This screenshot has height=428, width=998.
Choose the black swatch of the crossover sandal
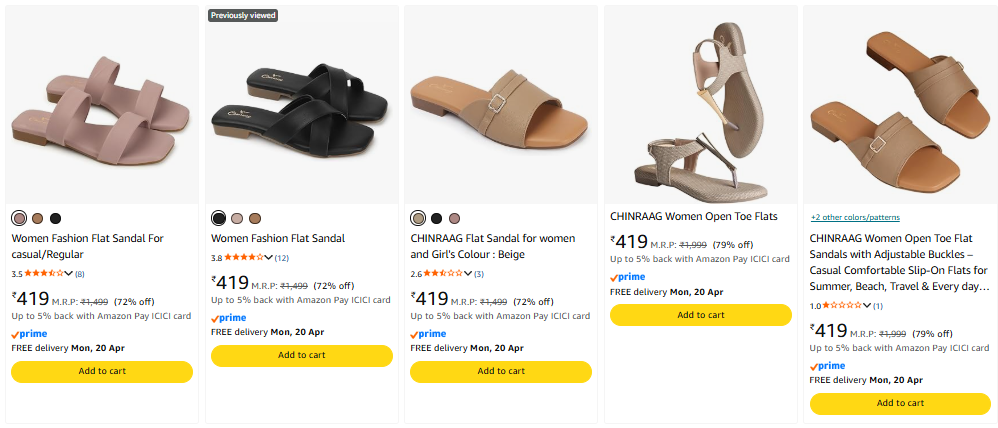pos(219,218)
